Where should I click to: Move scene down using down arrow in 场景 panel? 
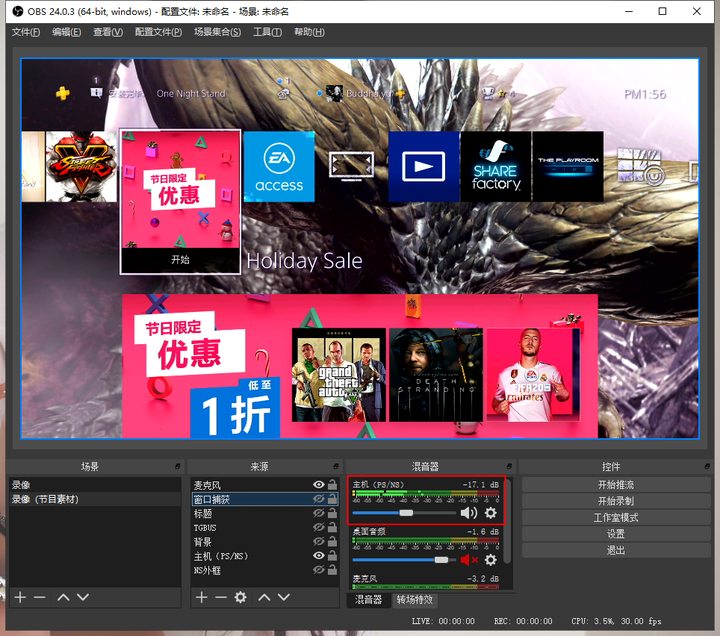[x=83, y=597]
